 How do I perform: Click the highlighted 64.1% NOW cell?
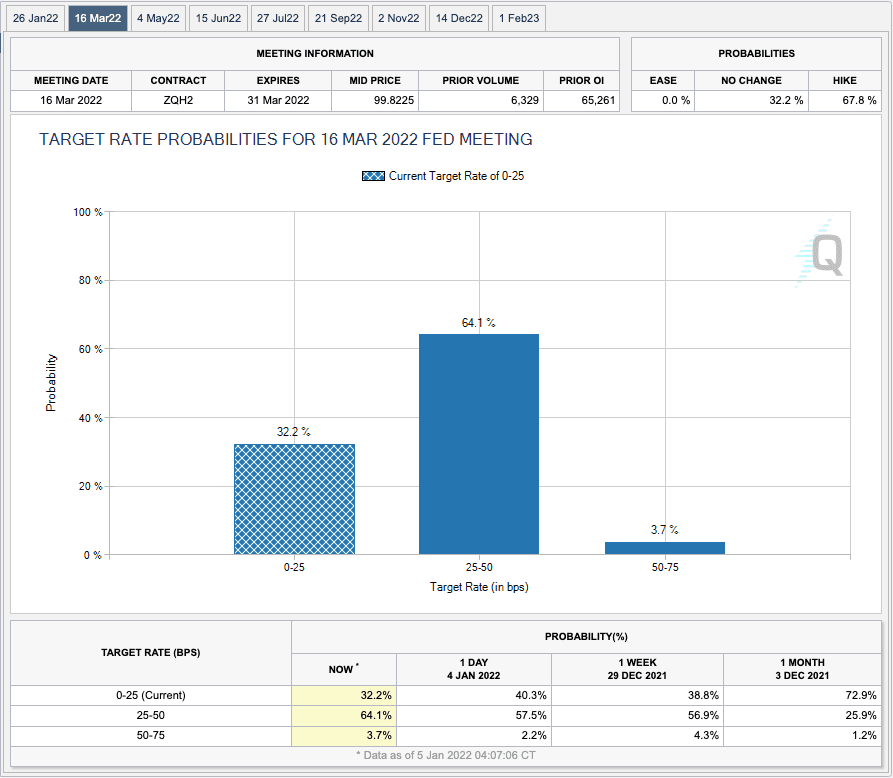pos(344,715)
